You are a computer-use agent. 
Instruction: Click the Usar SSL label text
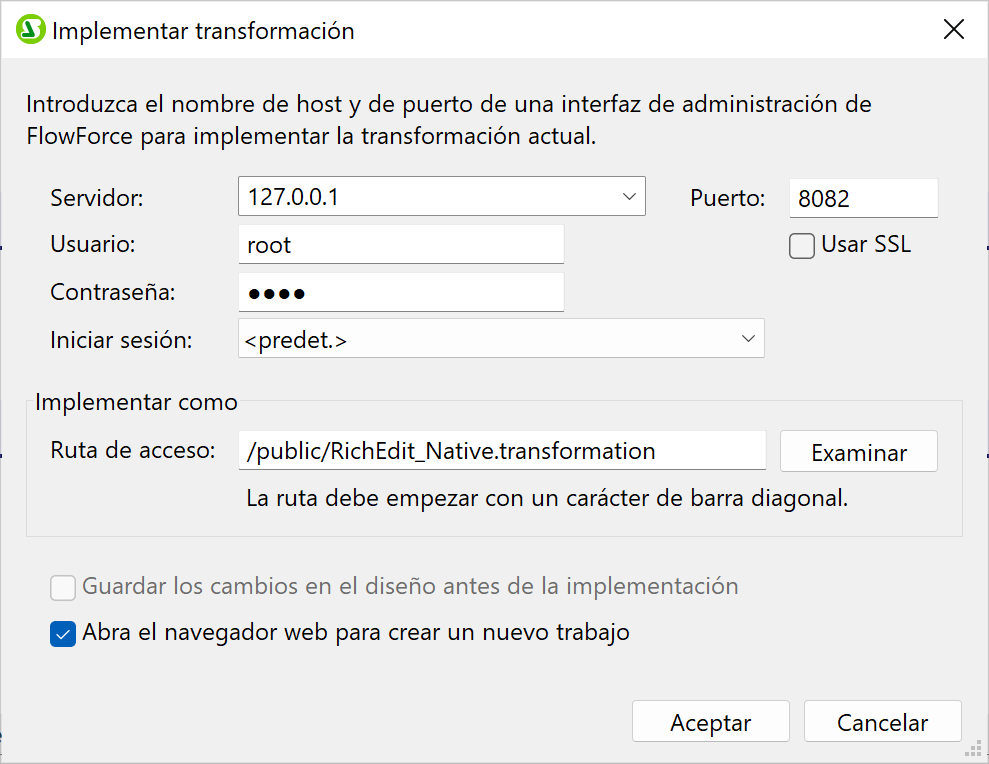[x=866, y=244]
